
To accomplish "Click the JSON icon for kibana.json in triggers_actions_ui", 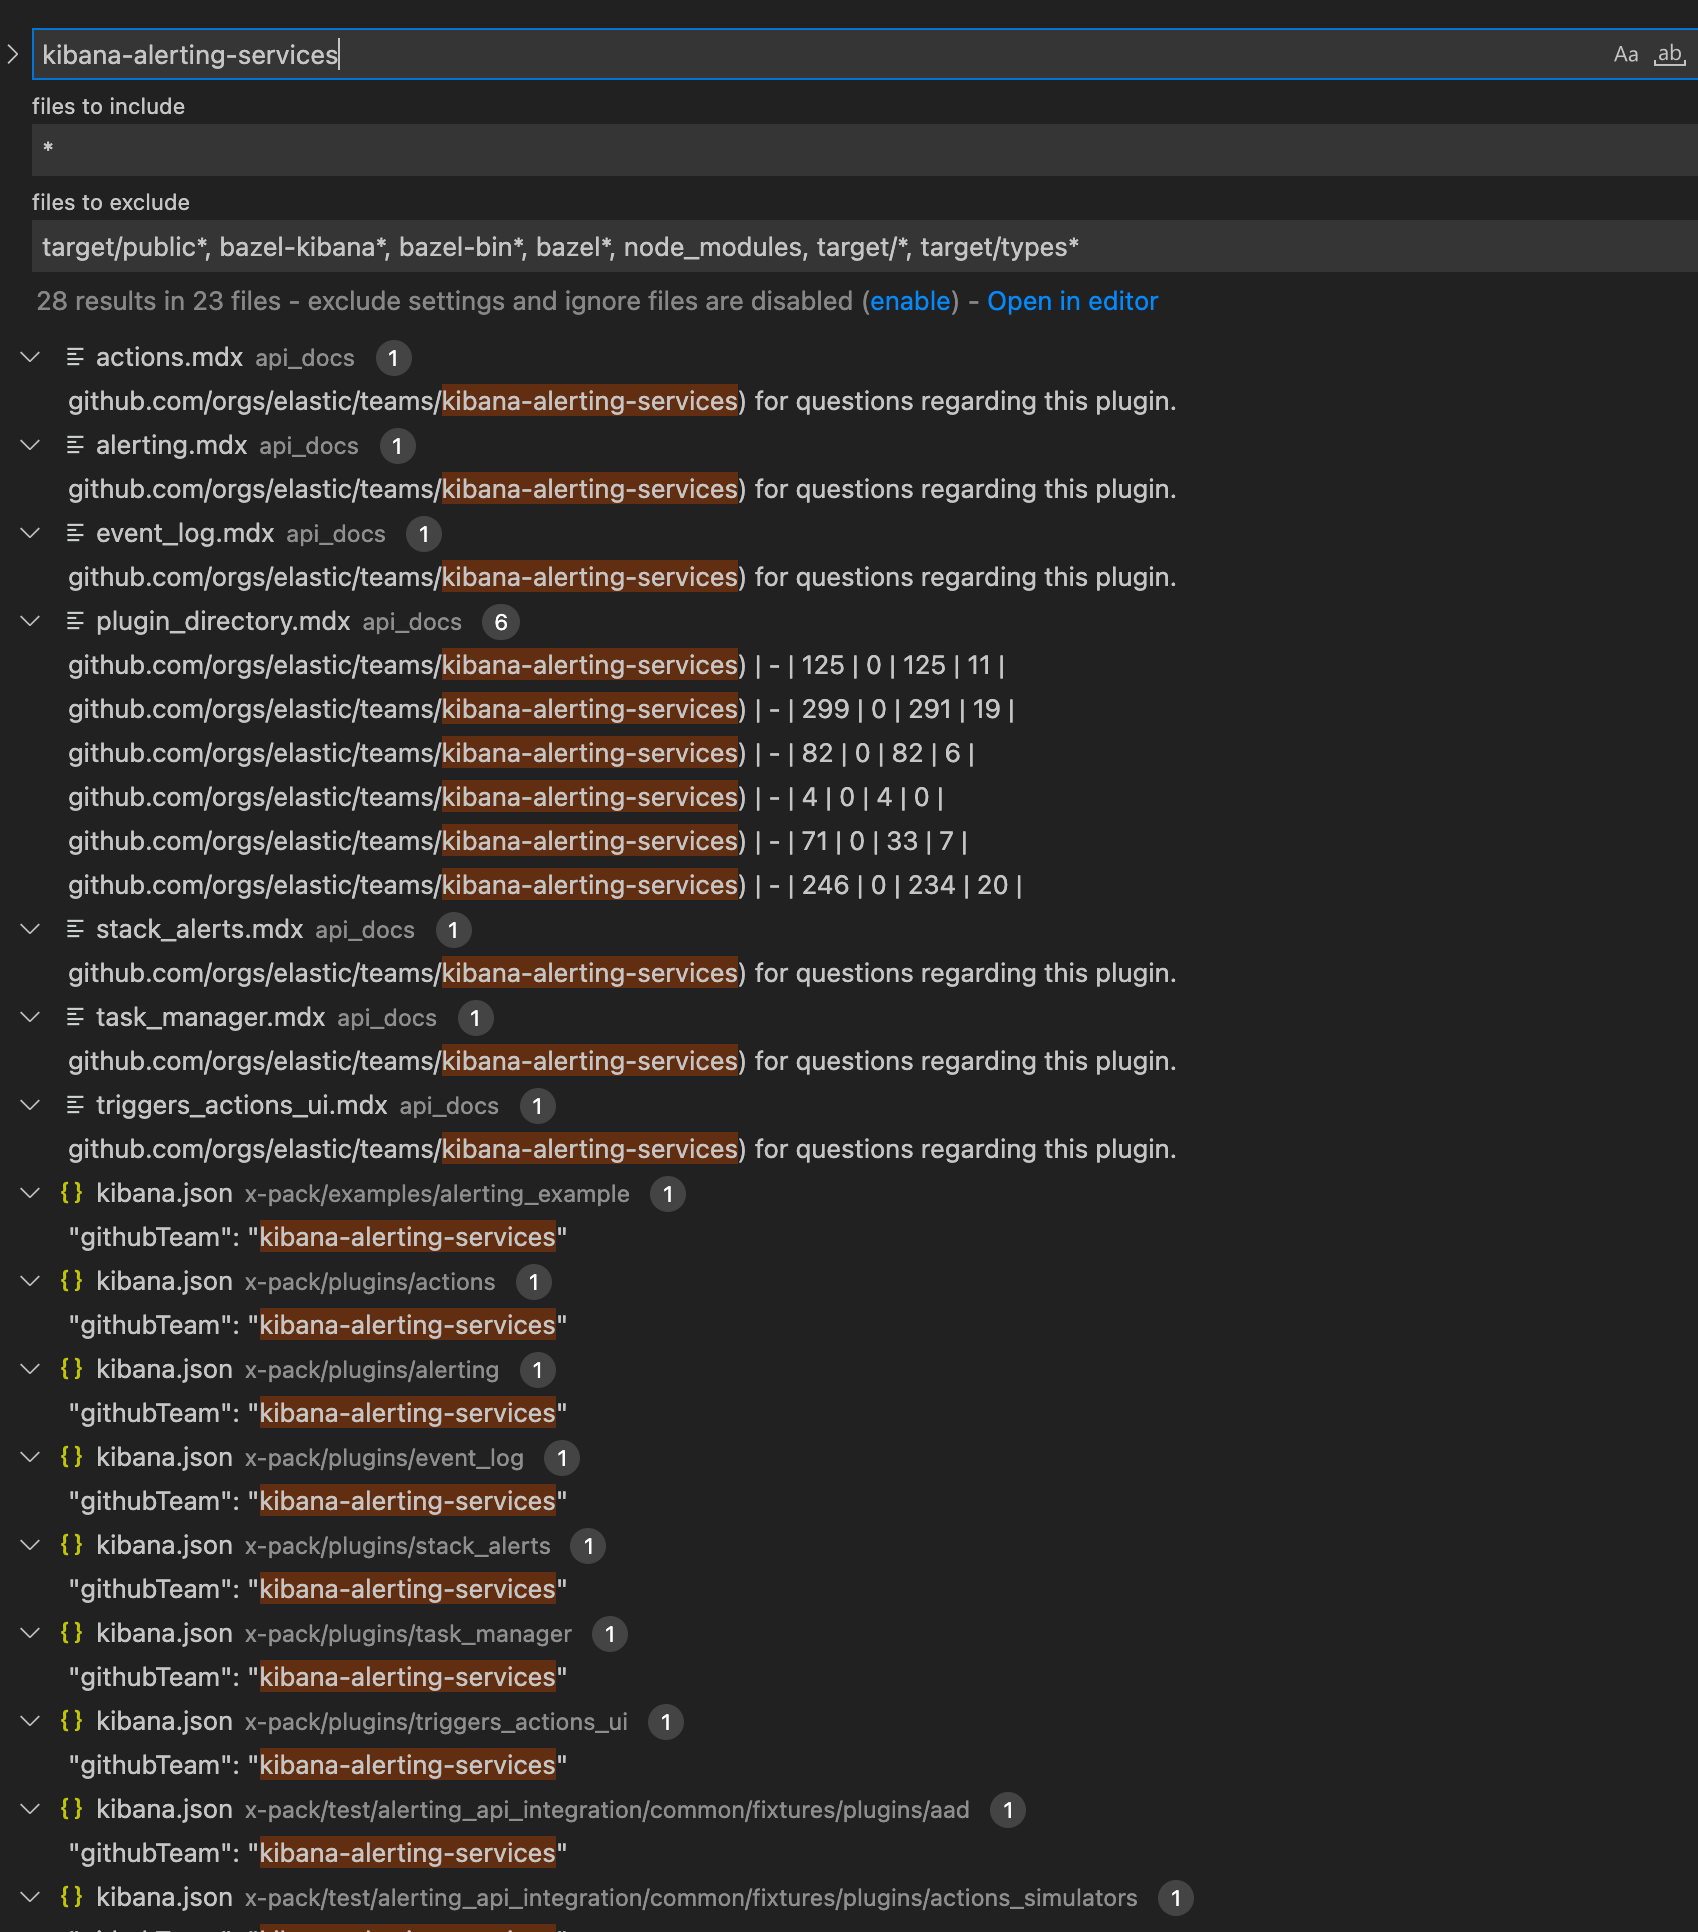I will coord(71,1721).
